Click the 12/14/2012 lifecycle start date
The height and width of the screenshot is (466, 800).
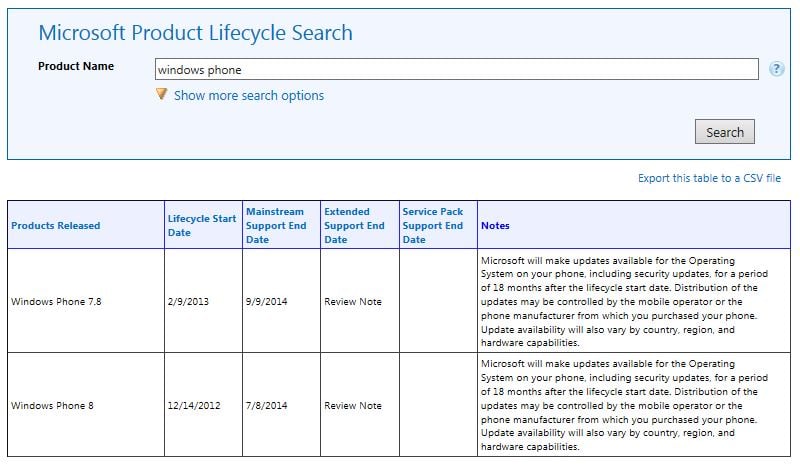coord(195,406)
